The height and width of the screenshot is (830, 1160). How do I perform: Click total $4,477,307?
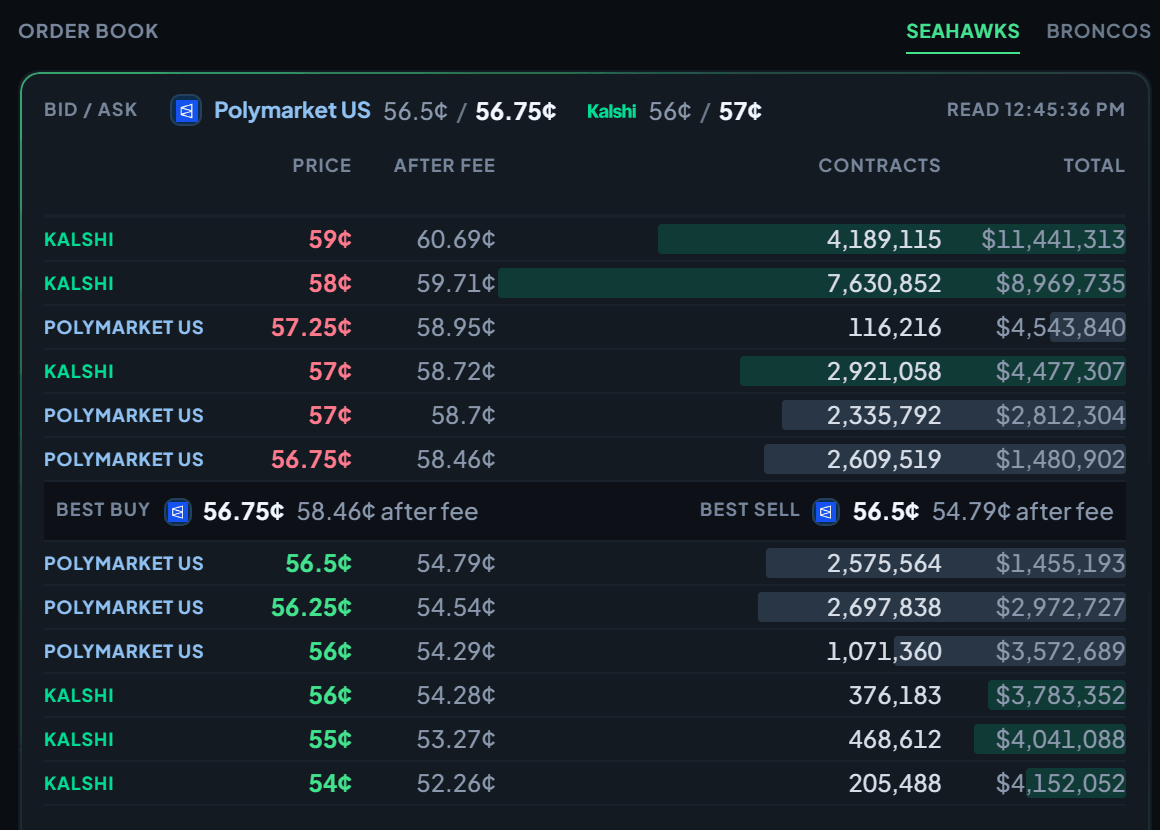[1060, 371]
